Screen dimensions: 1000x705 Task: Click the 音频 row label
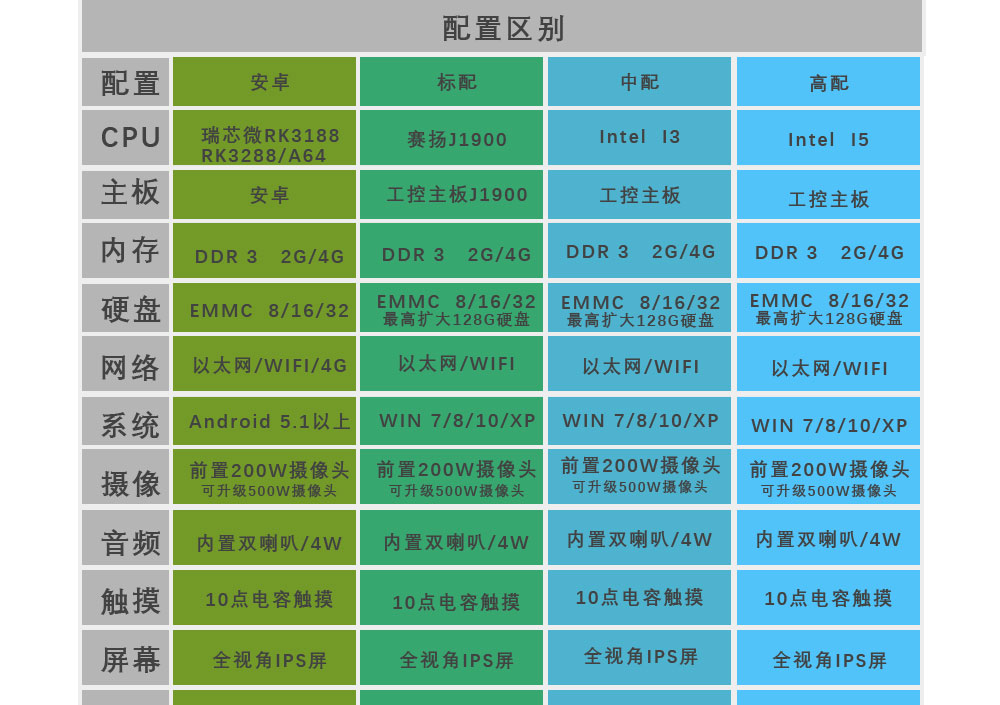pos(126,537)
